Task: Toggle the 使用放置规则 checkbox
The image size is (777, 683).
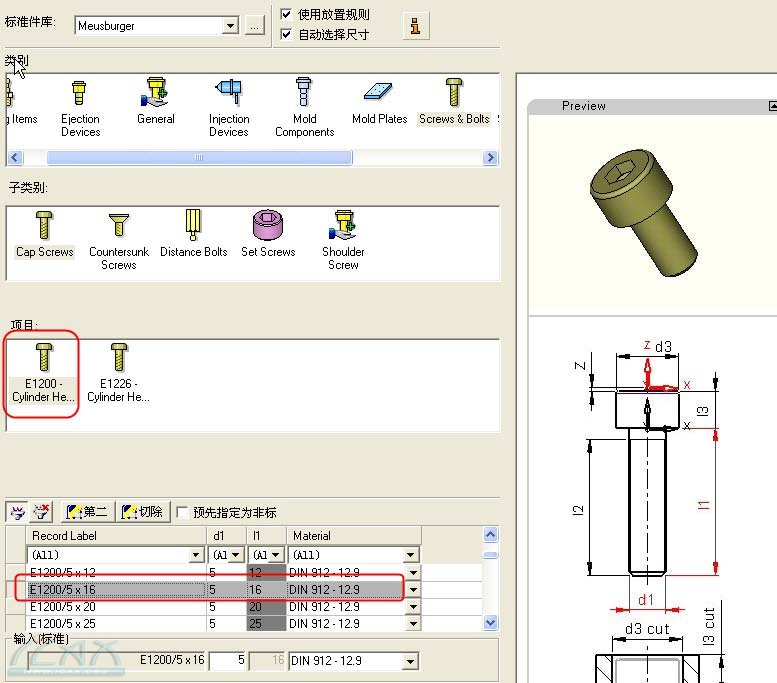Action: tap(287, 14)
